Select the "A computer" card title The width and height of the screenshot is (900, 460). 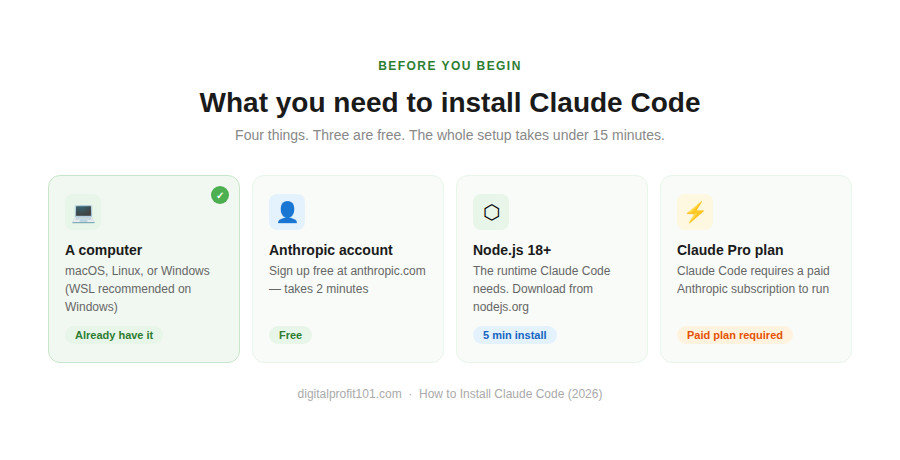104,250
